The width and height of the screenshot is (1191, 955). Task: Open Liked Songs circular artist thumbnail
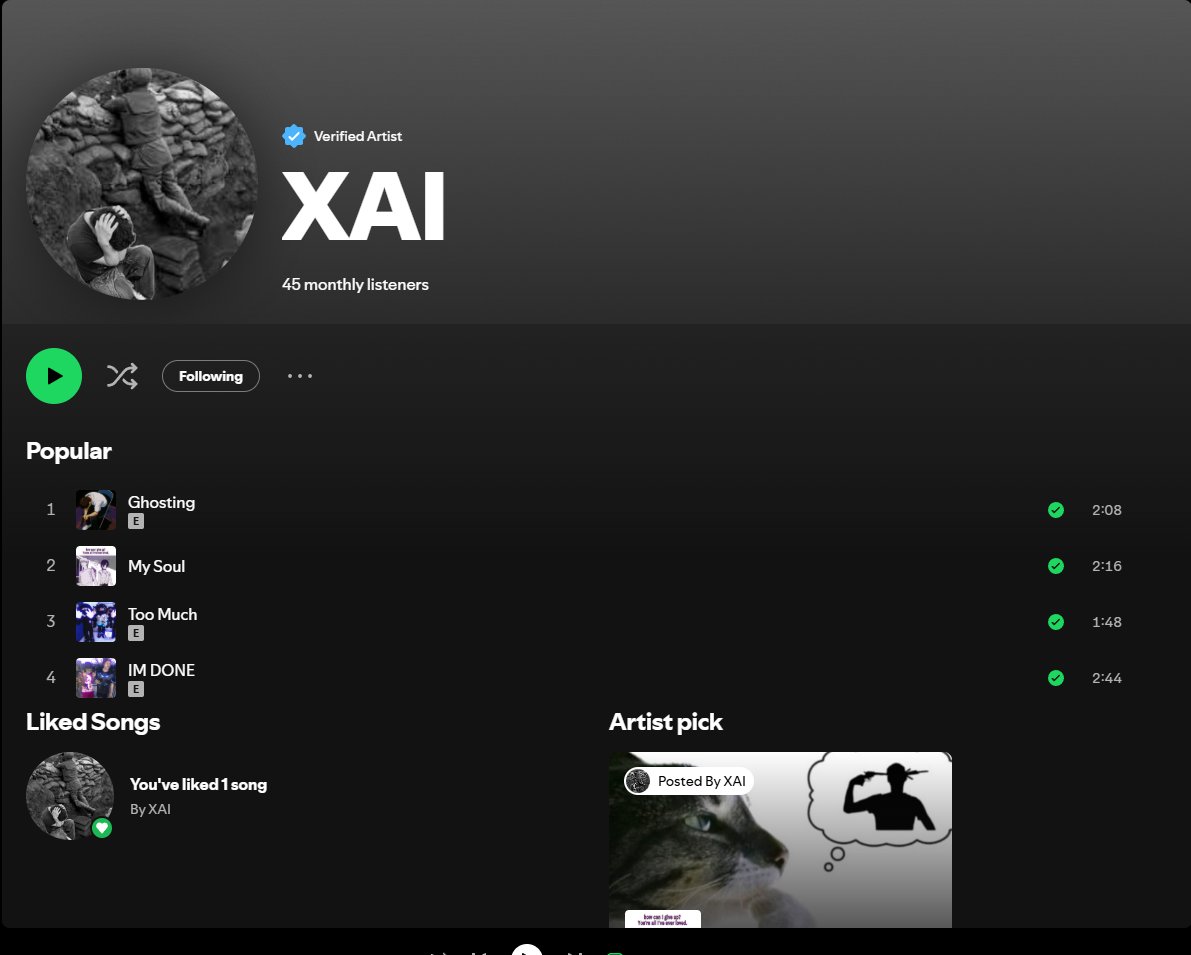click(70, 795)
